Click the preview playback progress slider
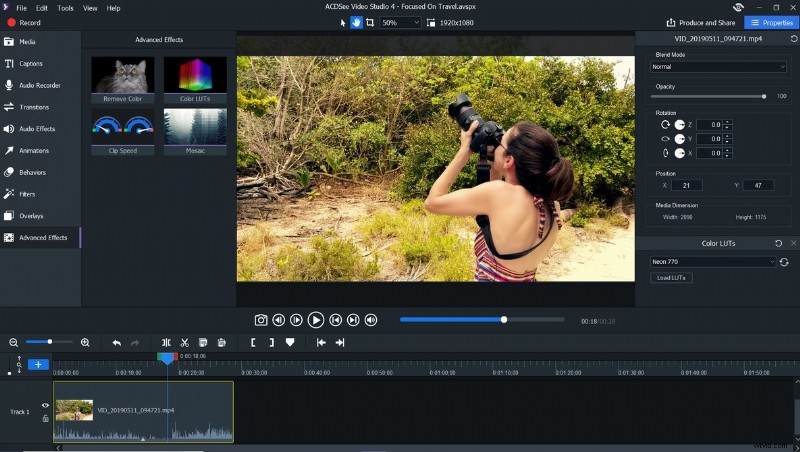This screenshot has width=800, height=452. (482, 319)
